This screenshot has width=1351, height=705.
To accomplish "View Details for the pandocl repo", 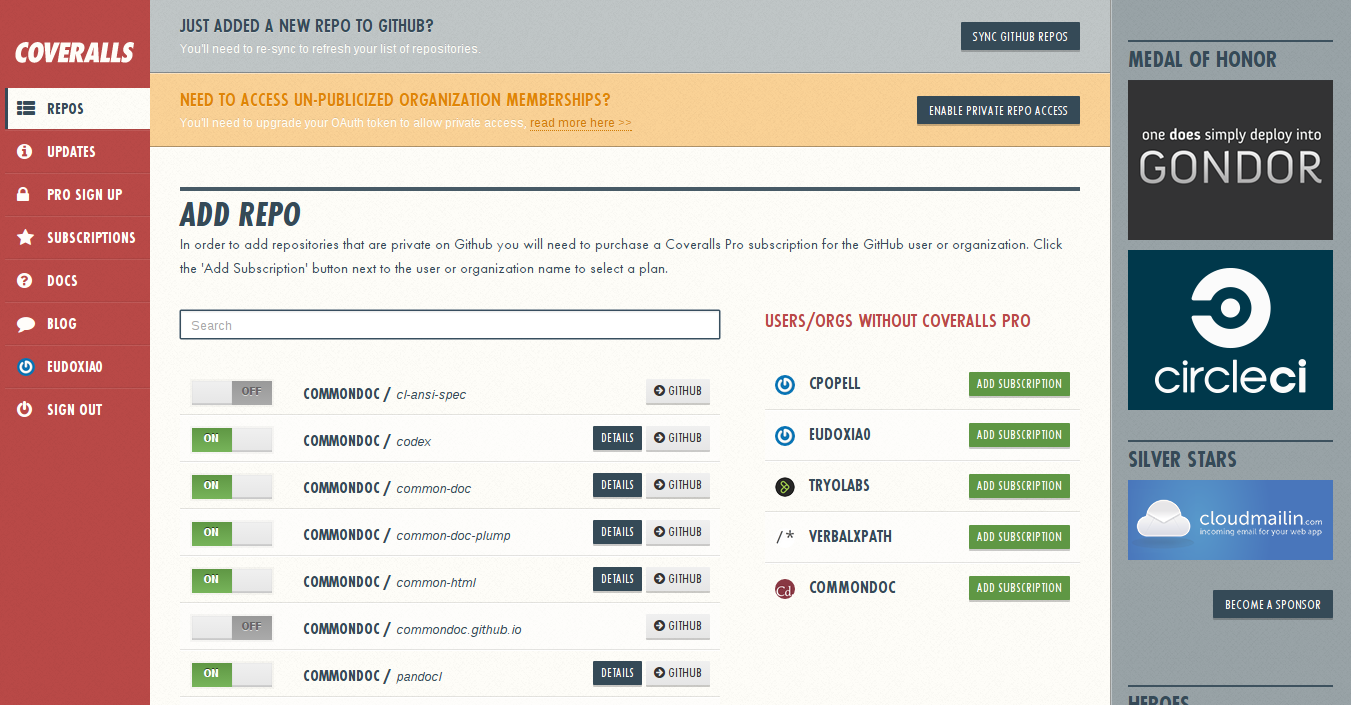I will click(x=617, y=673).
